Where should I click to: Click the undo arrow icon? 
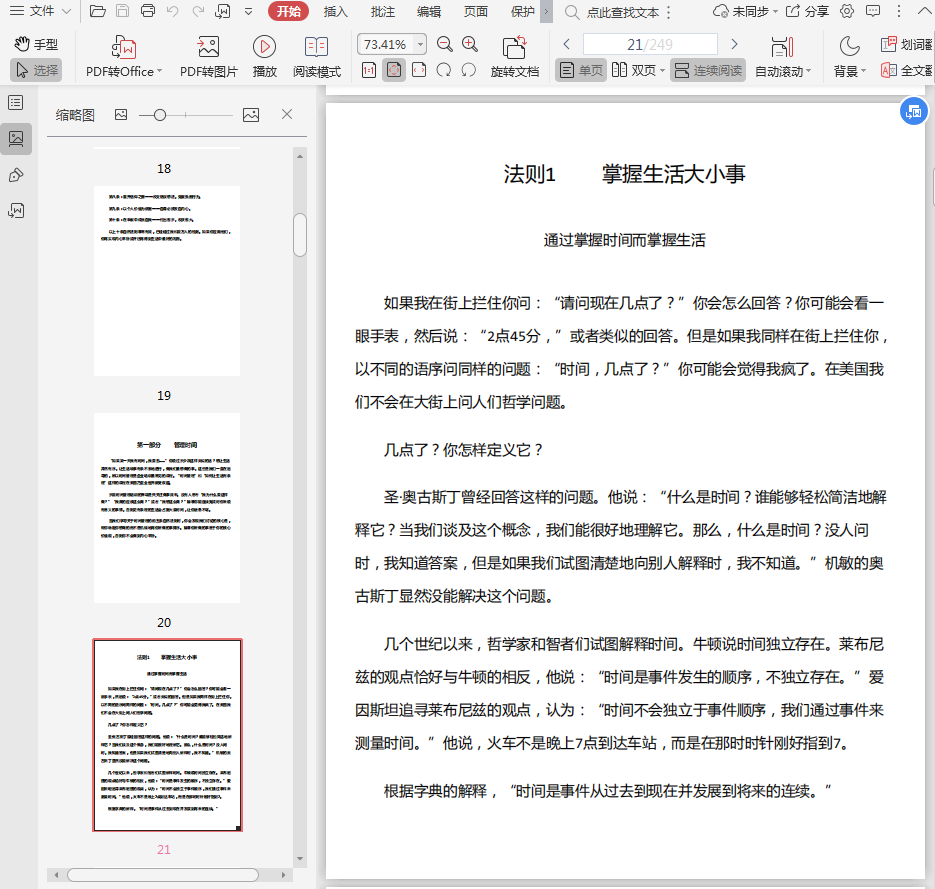172,11
